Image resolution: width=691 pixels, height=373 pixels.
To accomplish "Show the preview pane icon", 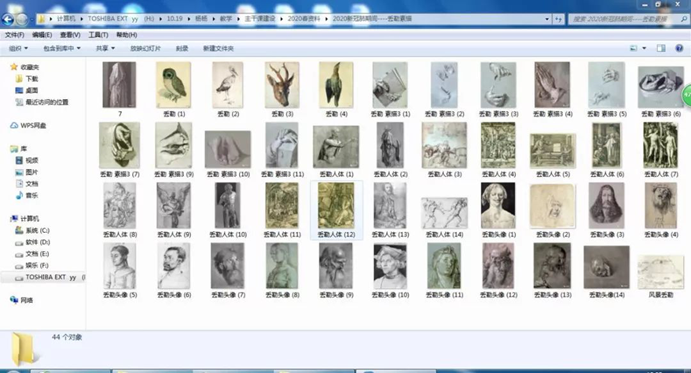I will (x=661, y=48).
